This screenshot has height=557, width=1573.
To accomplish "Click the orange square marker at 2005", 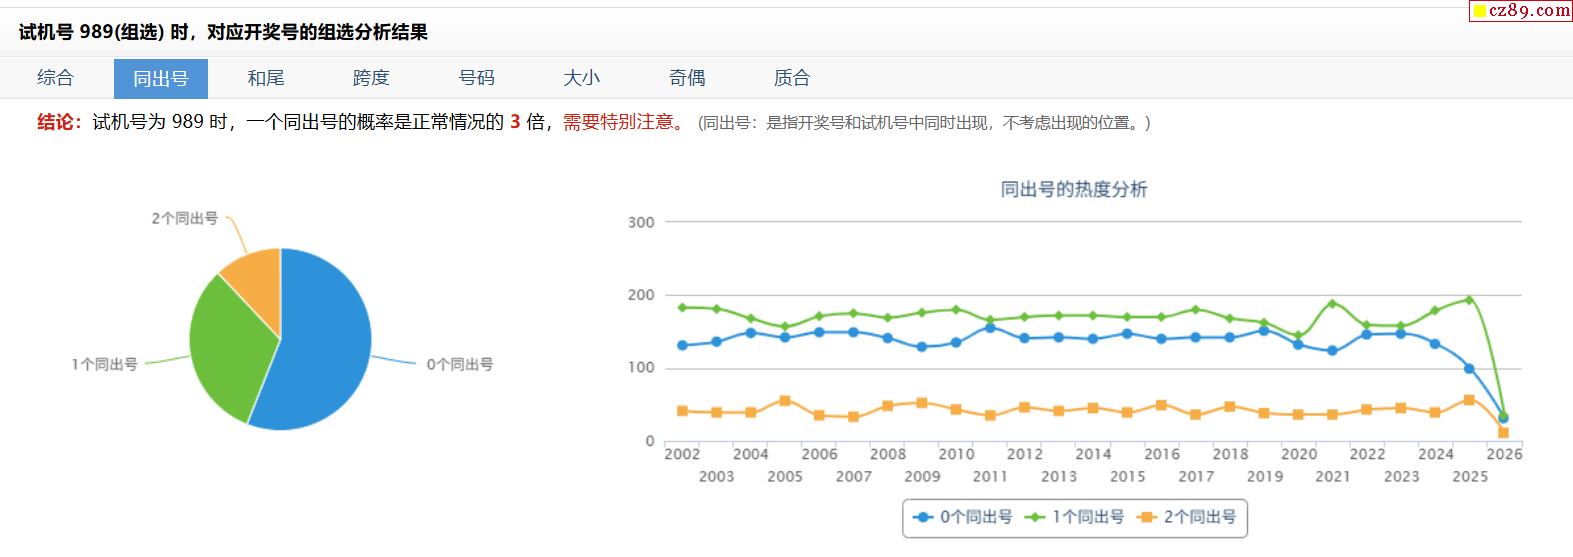I will click(x=785, y=401).
